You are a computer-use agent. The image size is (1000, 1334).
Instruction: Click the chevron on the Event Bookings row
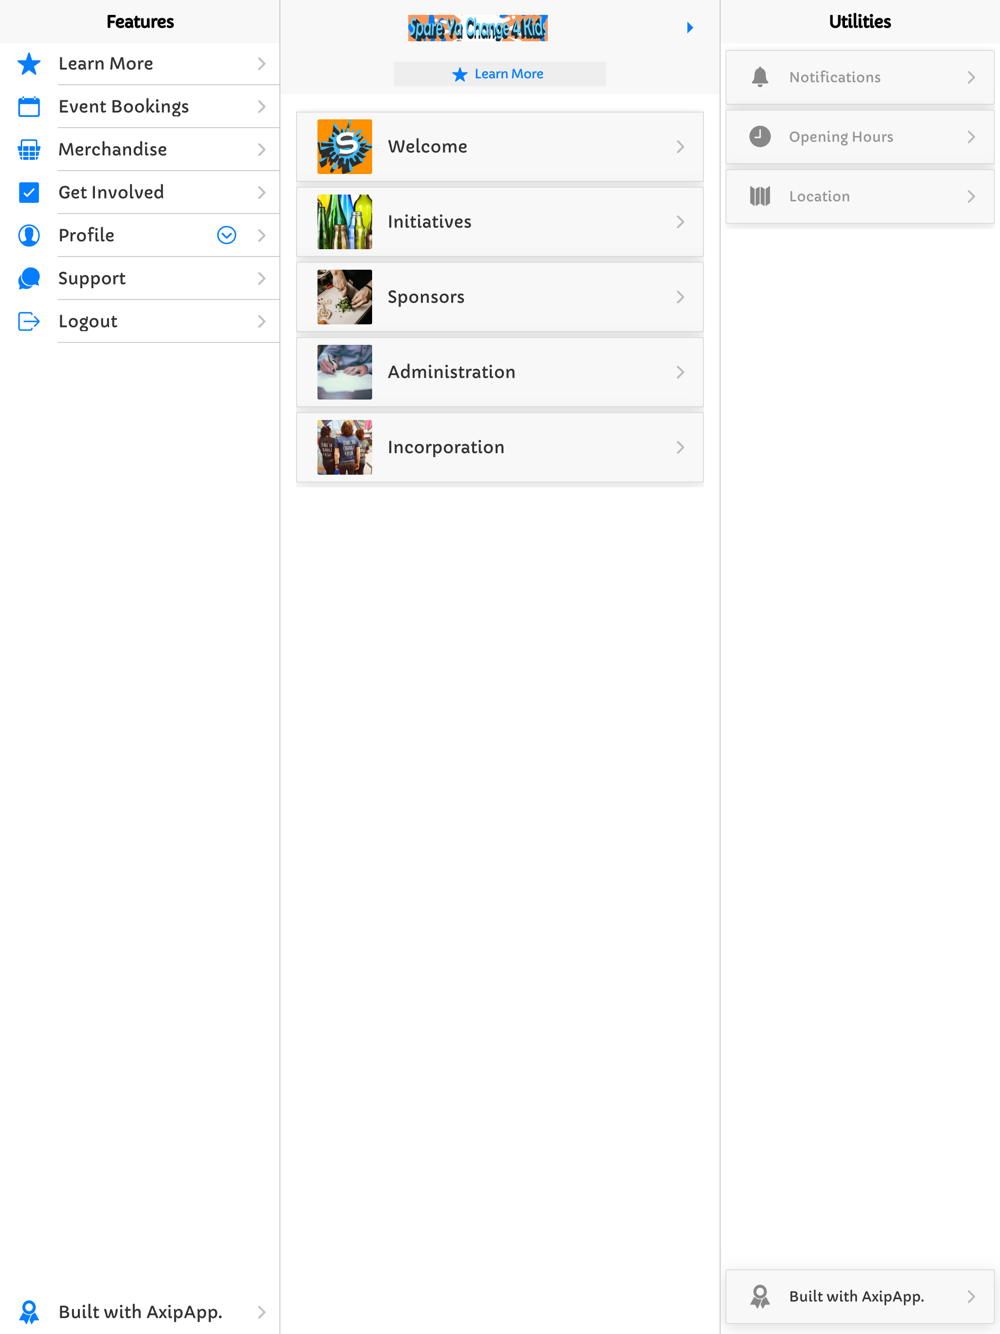click(x=261, y=107)
